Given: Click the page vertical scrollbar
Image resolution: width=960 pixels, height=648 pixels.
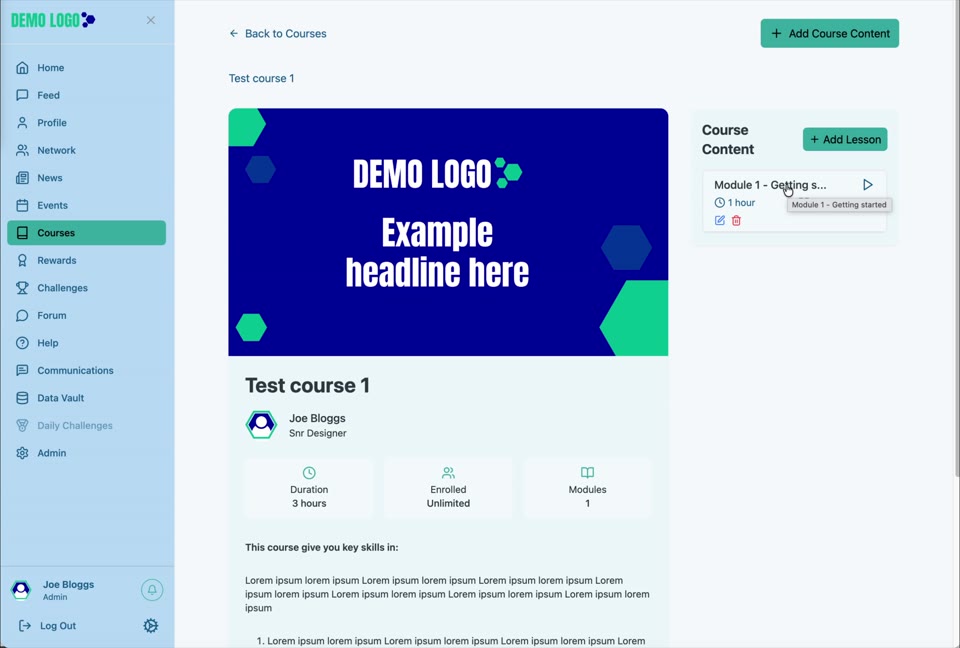Looking at the screenshot, I should click(x=957, y=239).
